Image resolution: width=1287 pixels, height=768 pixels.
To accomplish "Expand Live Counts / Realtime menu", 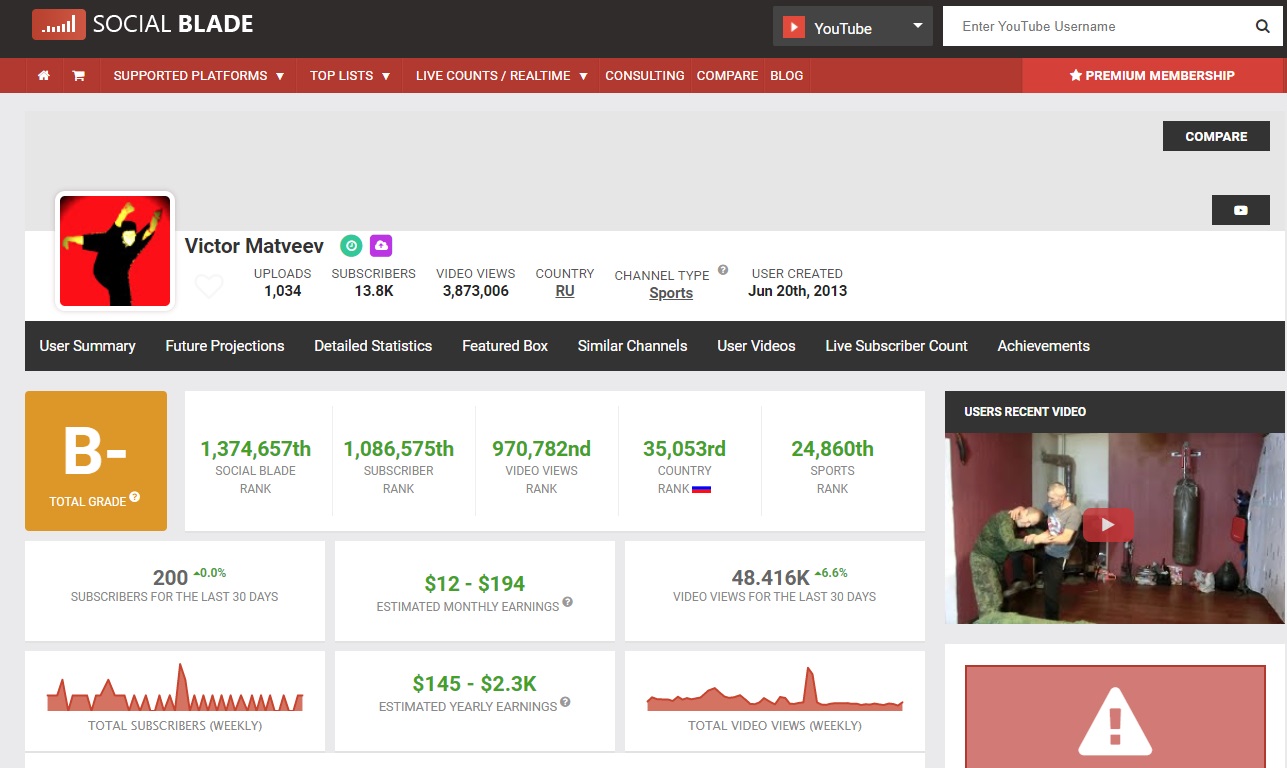I will [x=502, y=76].
